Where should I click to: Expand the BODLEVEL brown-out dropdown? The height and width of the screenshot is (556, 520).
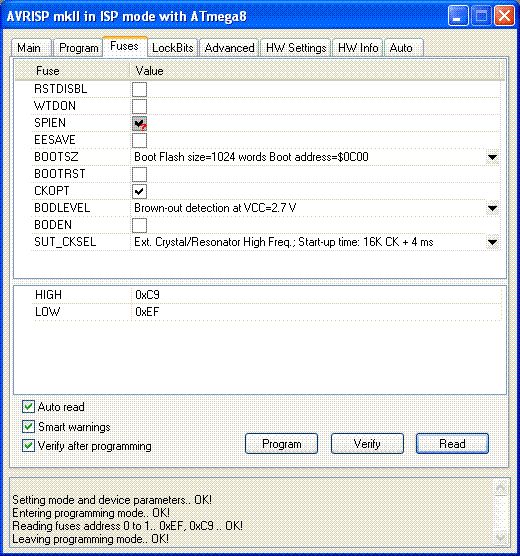point(492,208)
